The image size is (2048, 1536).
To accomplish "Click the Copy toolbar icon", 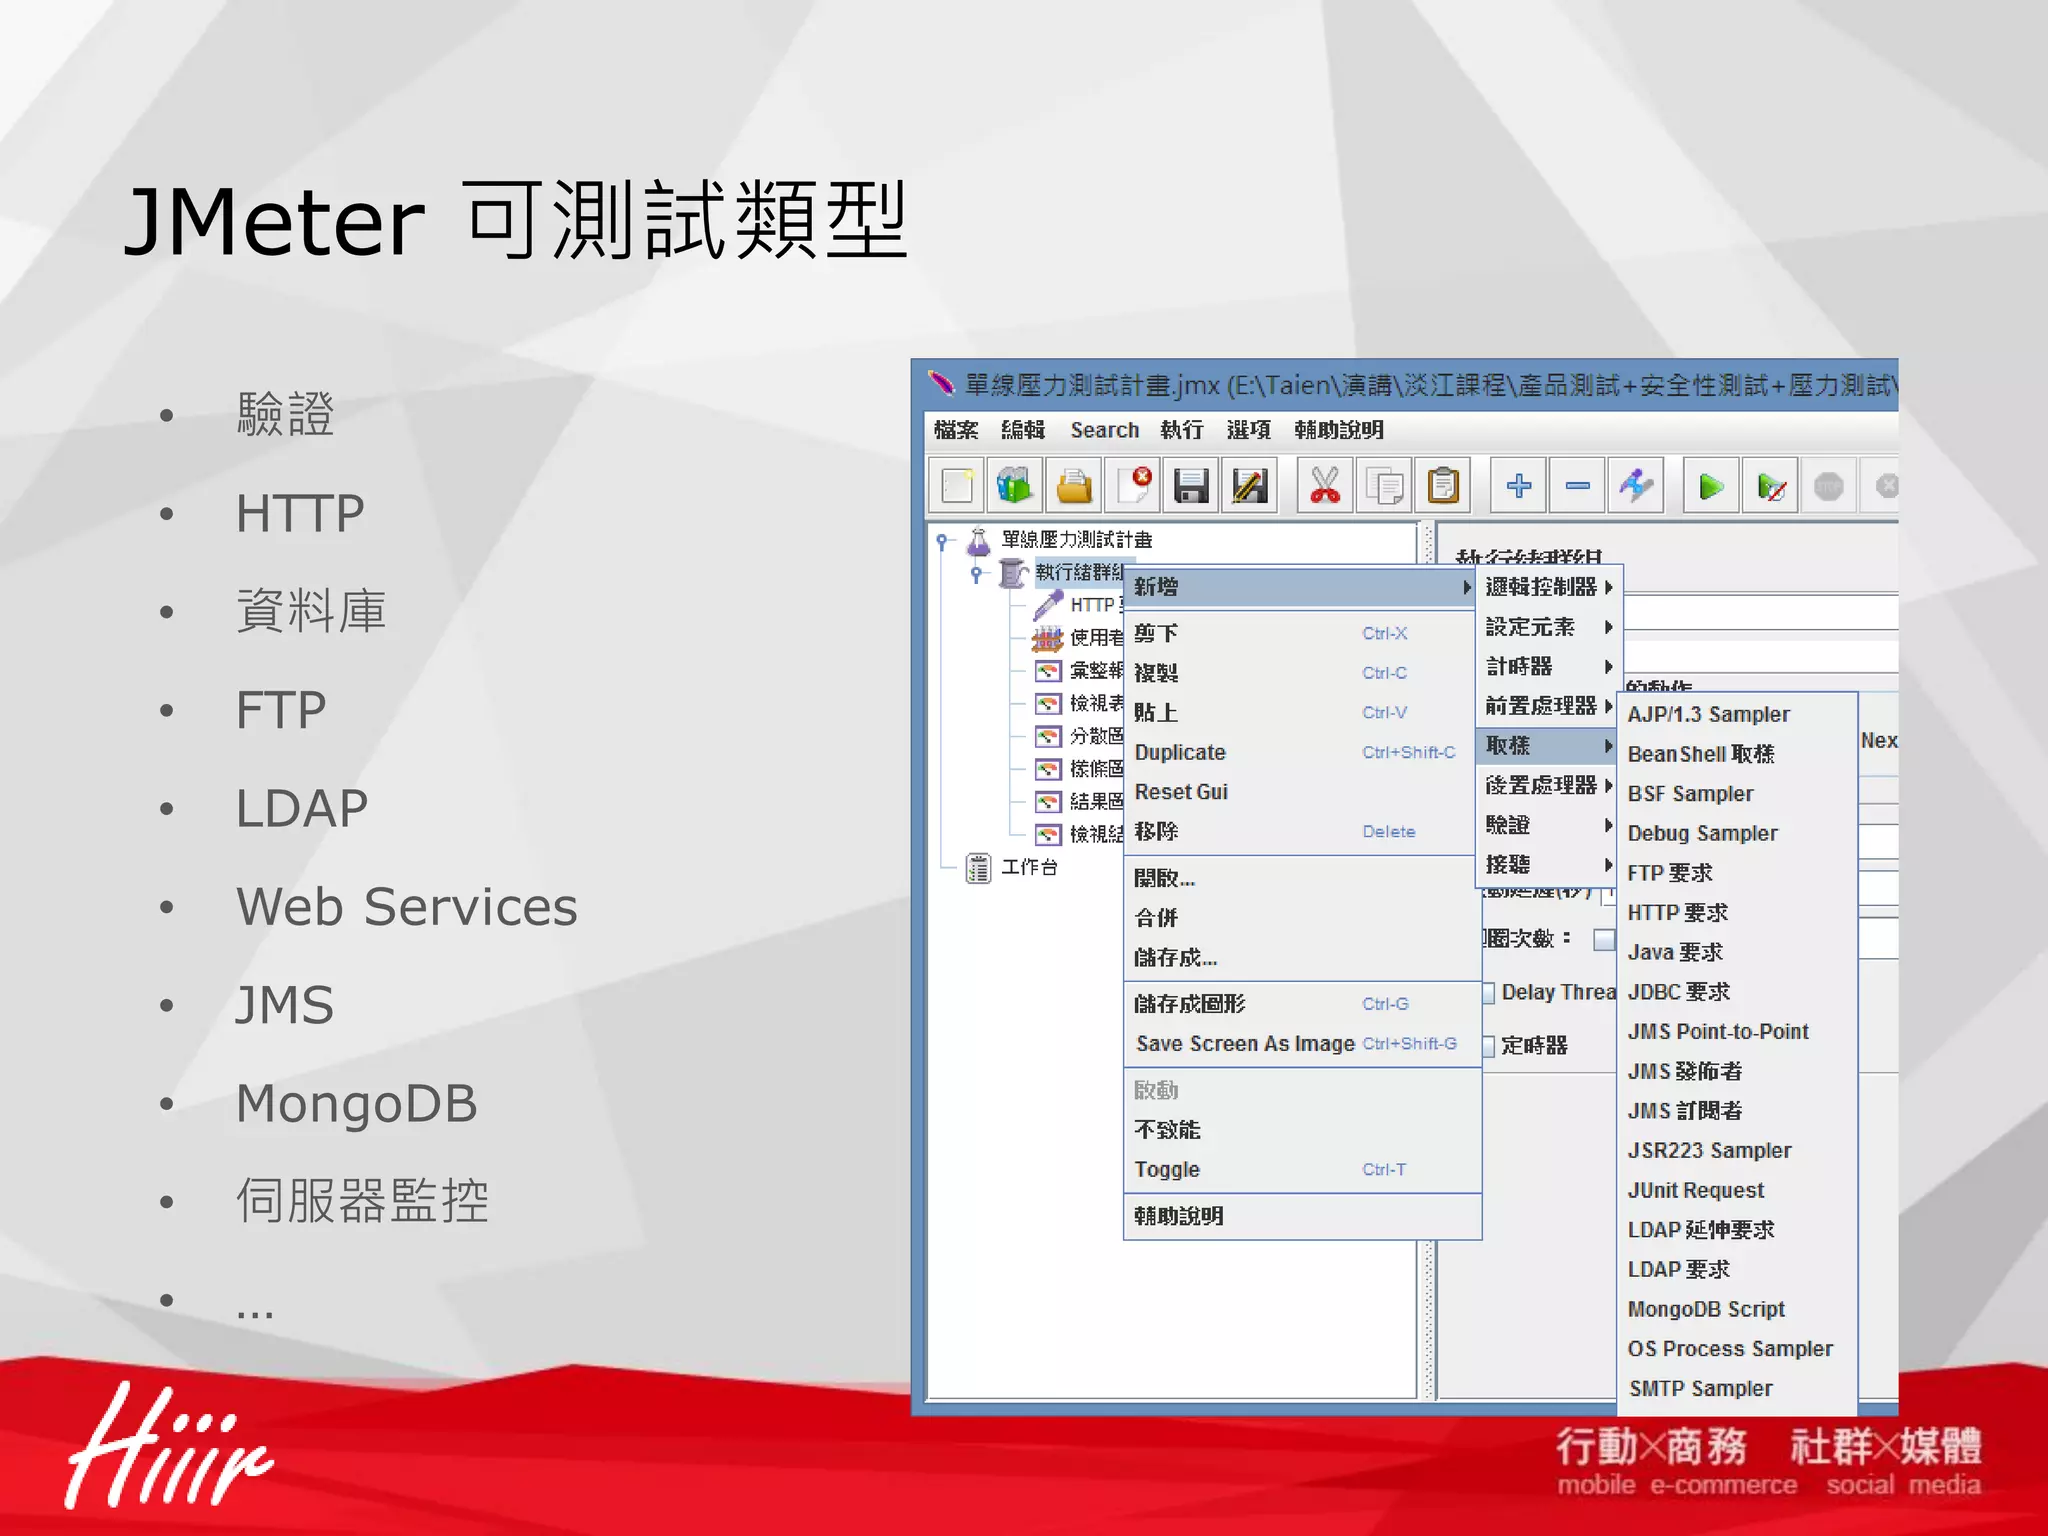I will (x=1384, y=486).
